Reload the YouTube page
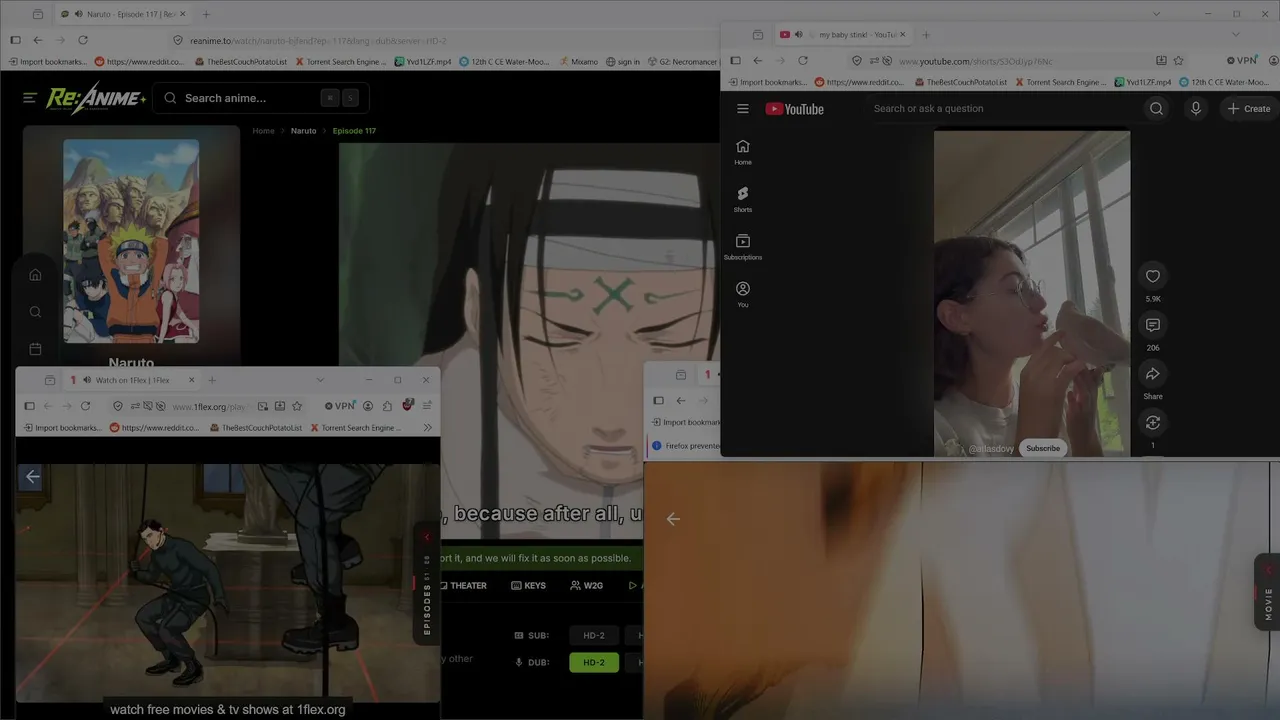The width and height of the screenshot is (1280, 720). point(803,61)
